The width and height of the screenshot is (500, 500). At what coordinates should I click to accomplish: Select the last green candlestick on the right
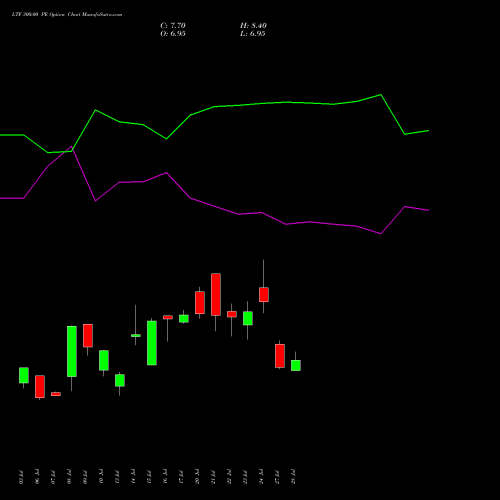click(x=296, y=365)
